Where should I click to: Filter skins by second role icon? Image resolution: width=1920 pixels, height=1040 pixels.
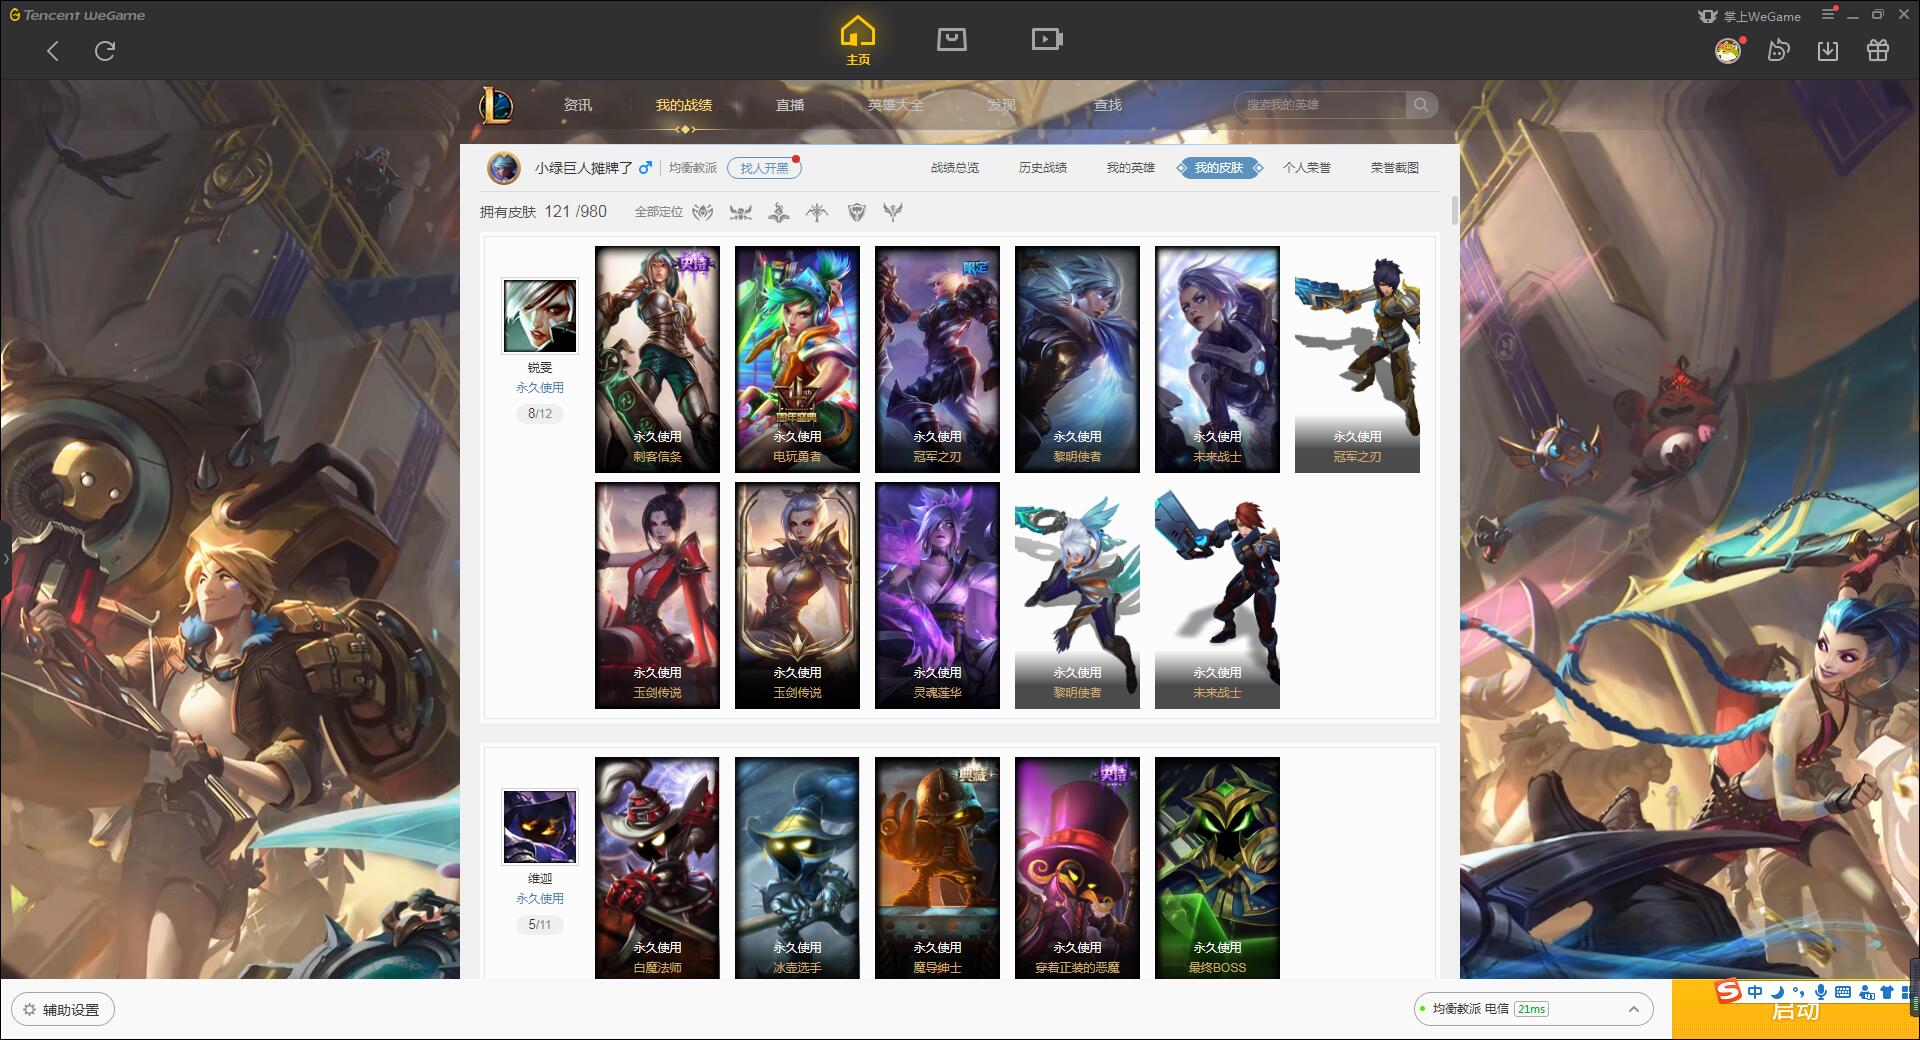tap(740, 212)
